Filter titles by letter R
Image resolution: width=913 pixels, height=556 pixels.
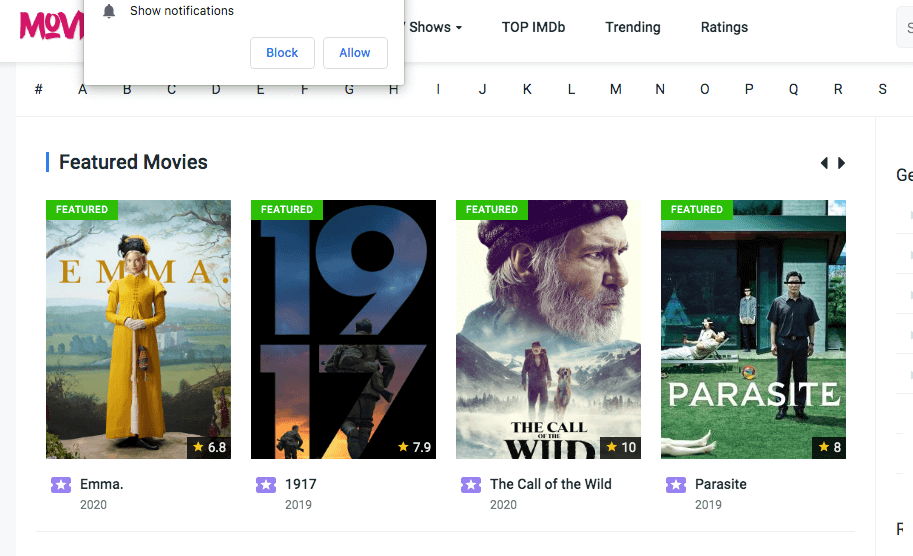[838, 89]
